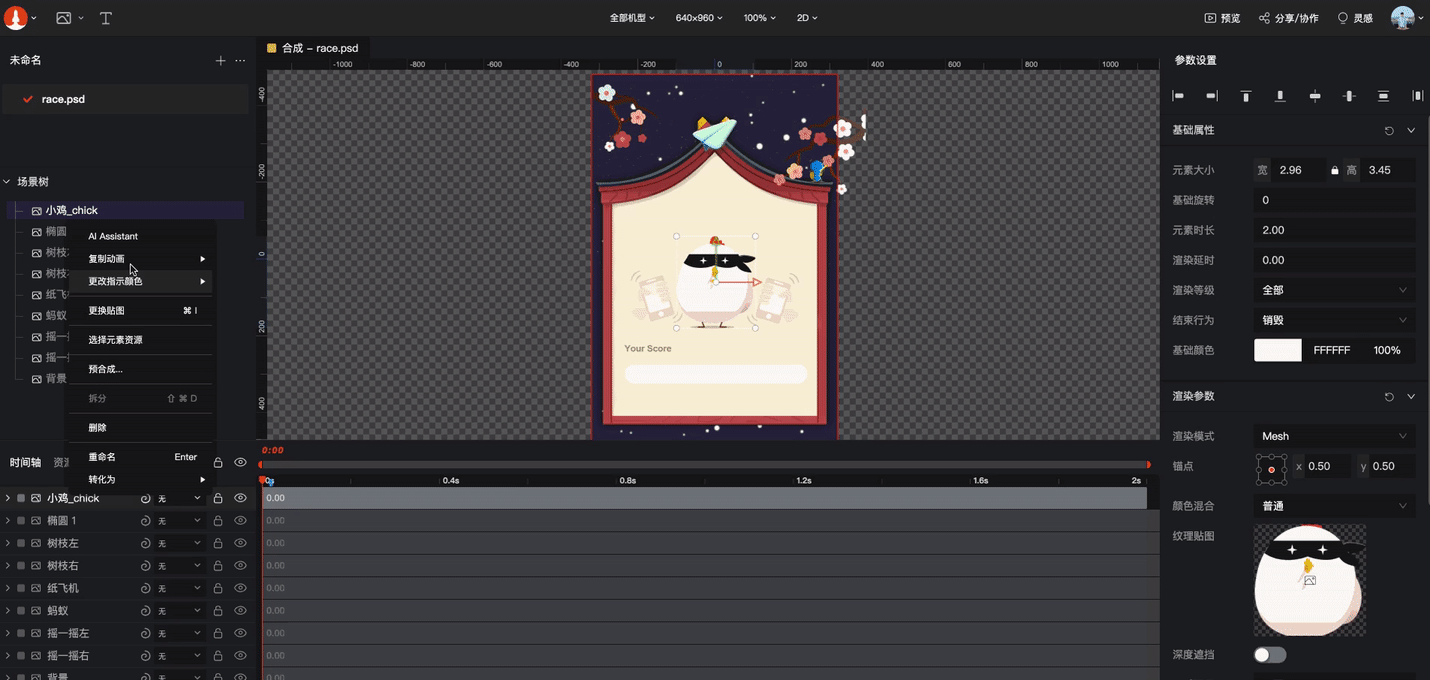Expand the 小鸡_chick timeline row

(8, 498)
